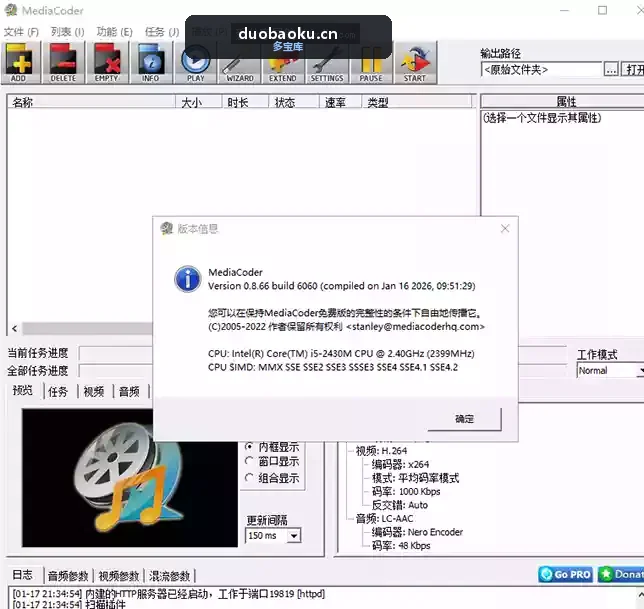Open the 工作模式 Normal dropdown

coord(610,371)
